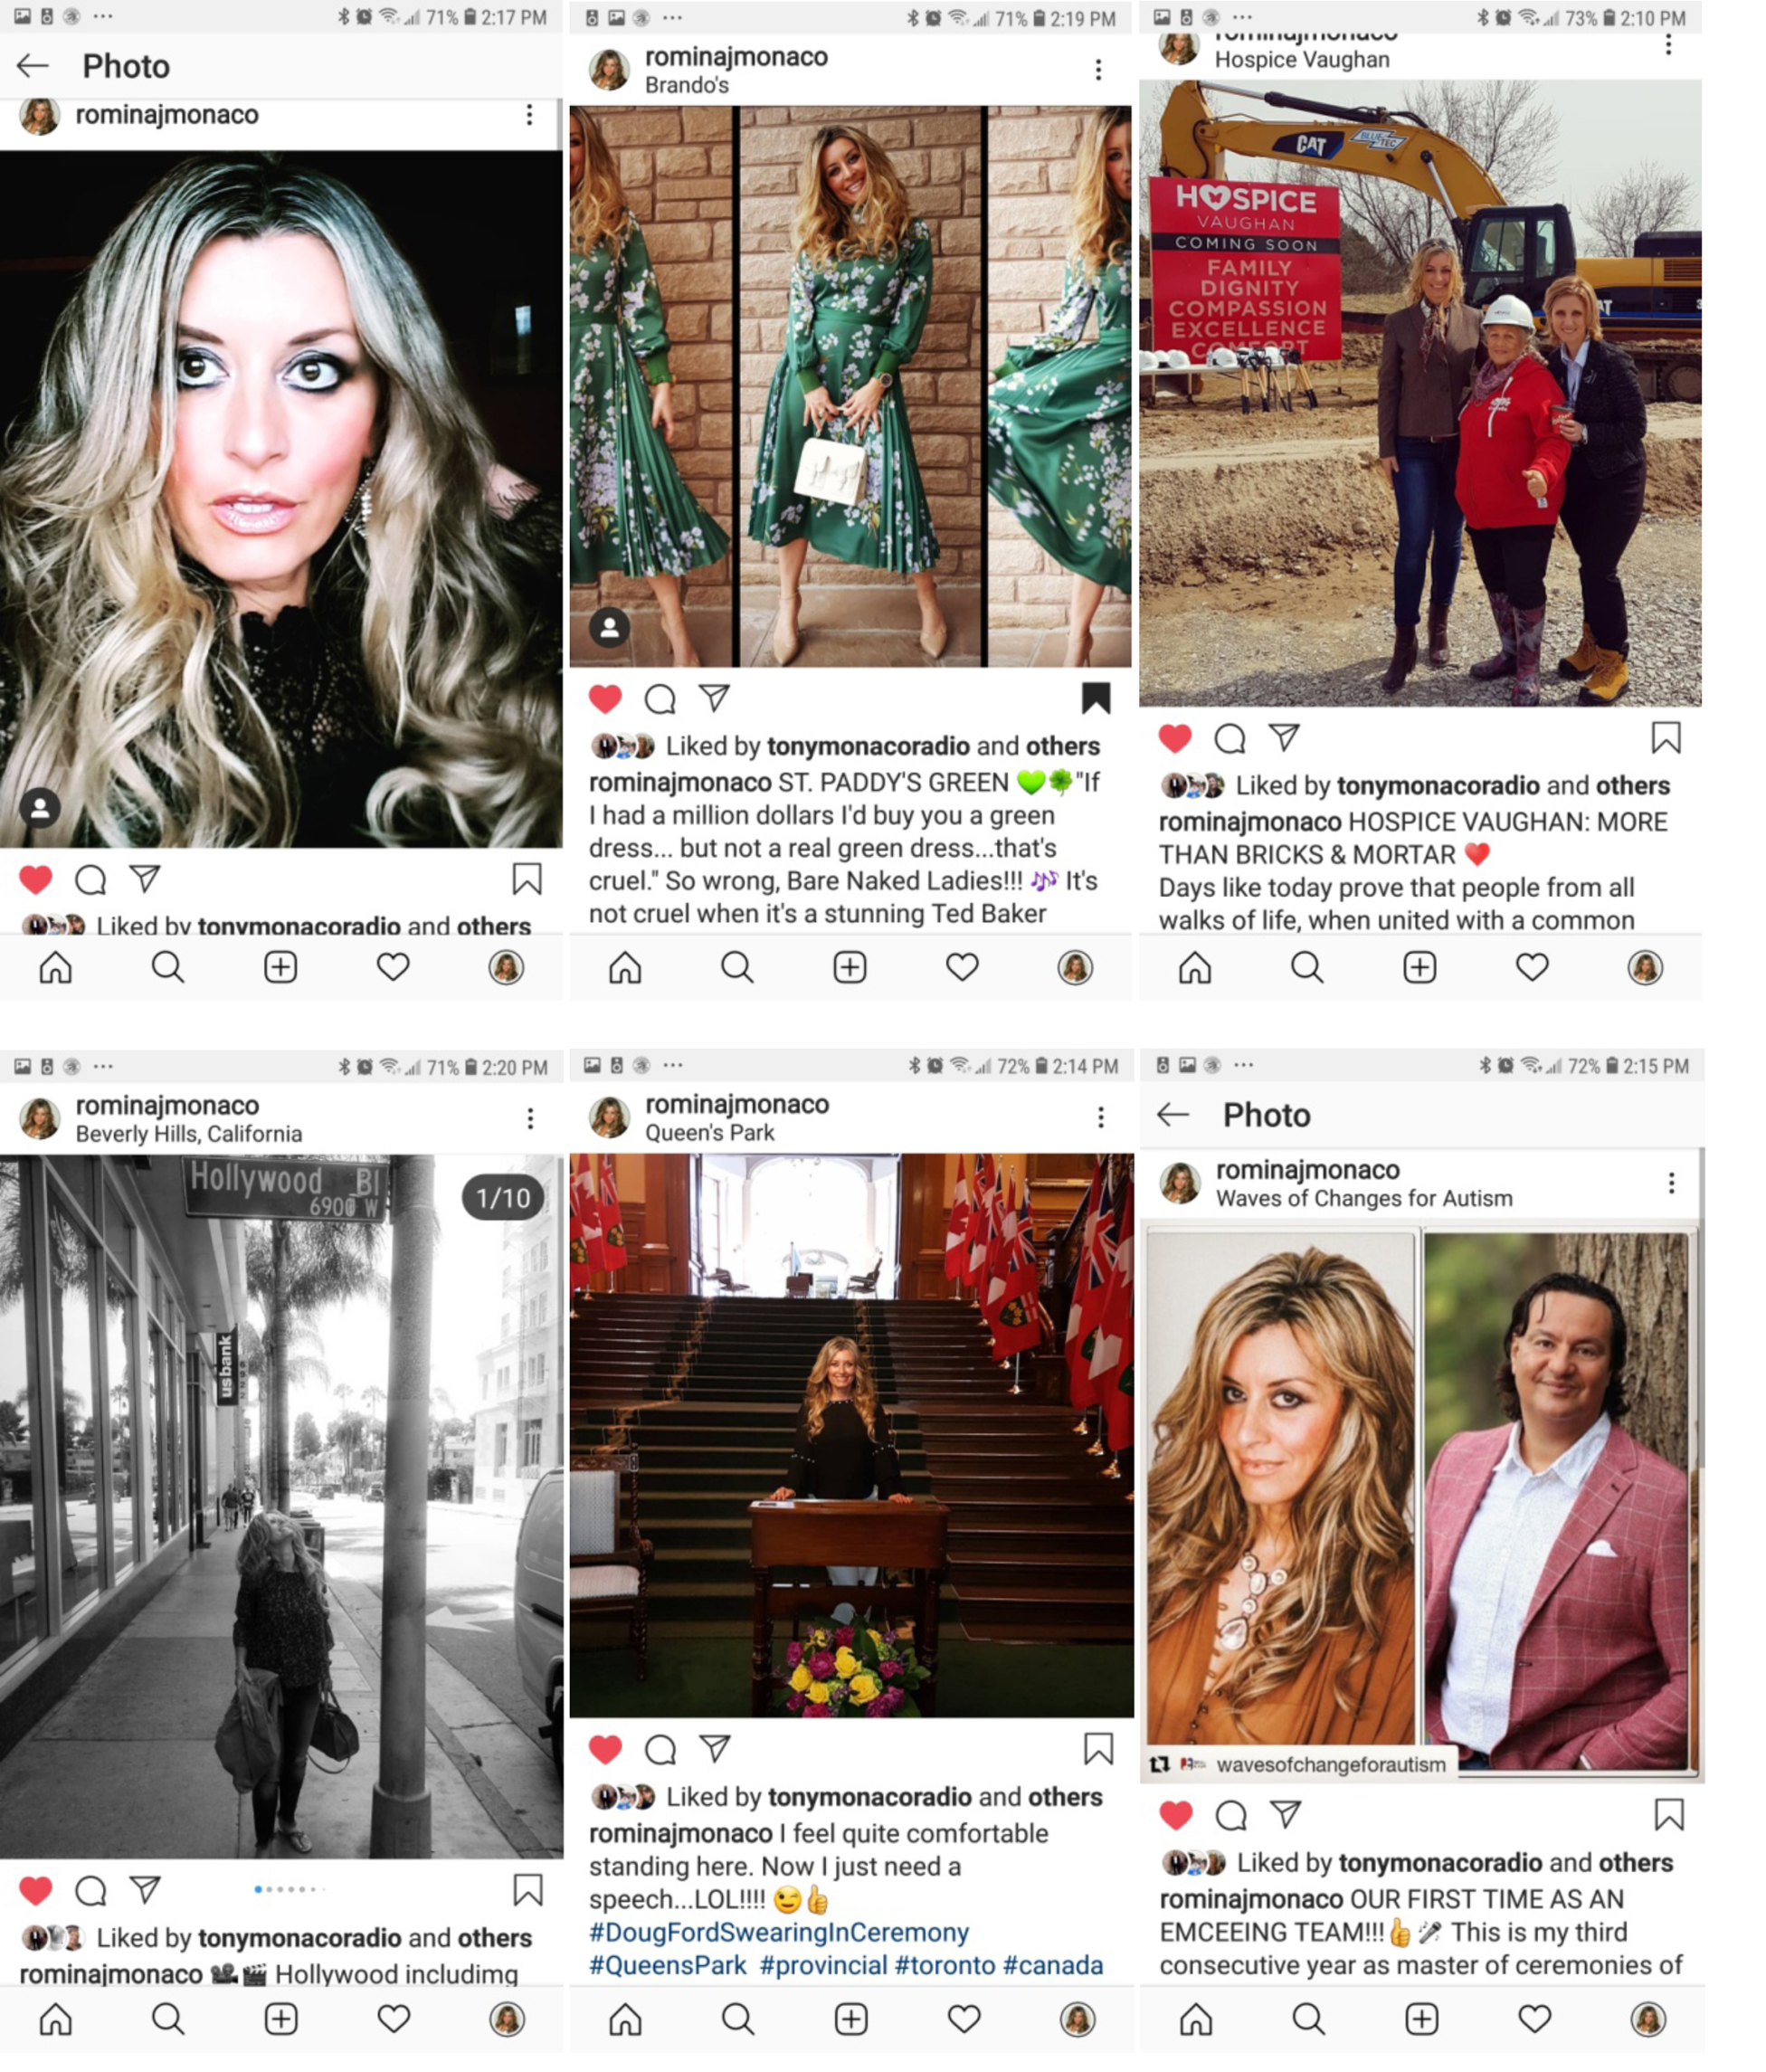
Task: Open the tagged people icon on the green dress photo
Action: [609, 627]
